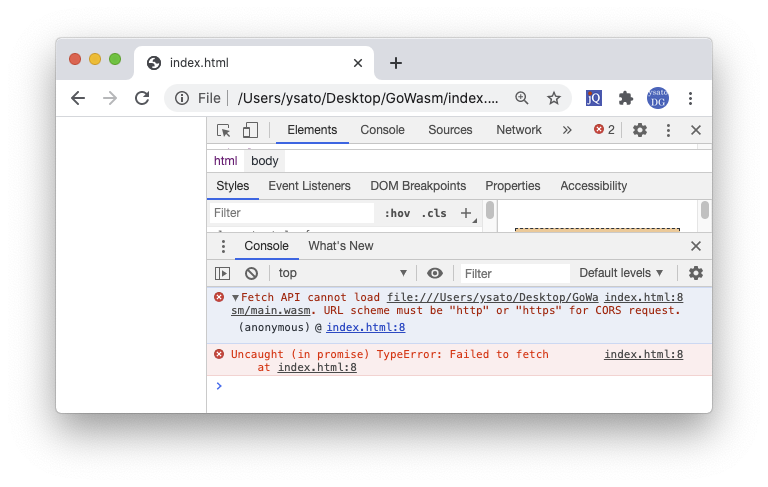Click the red error count badge
The width and height of the screenshot is (768, 487).
click(x=604, y=130)
